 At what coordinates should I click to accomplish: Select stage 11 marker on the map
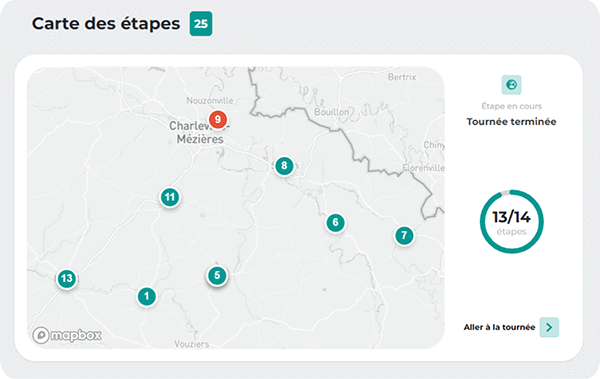[x=170, y=198]
